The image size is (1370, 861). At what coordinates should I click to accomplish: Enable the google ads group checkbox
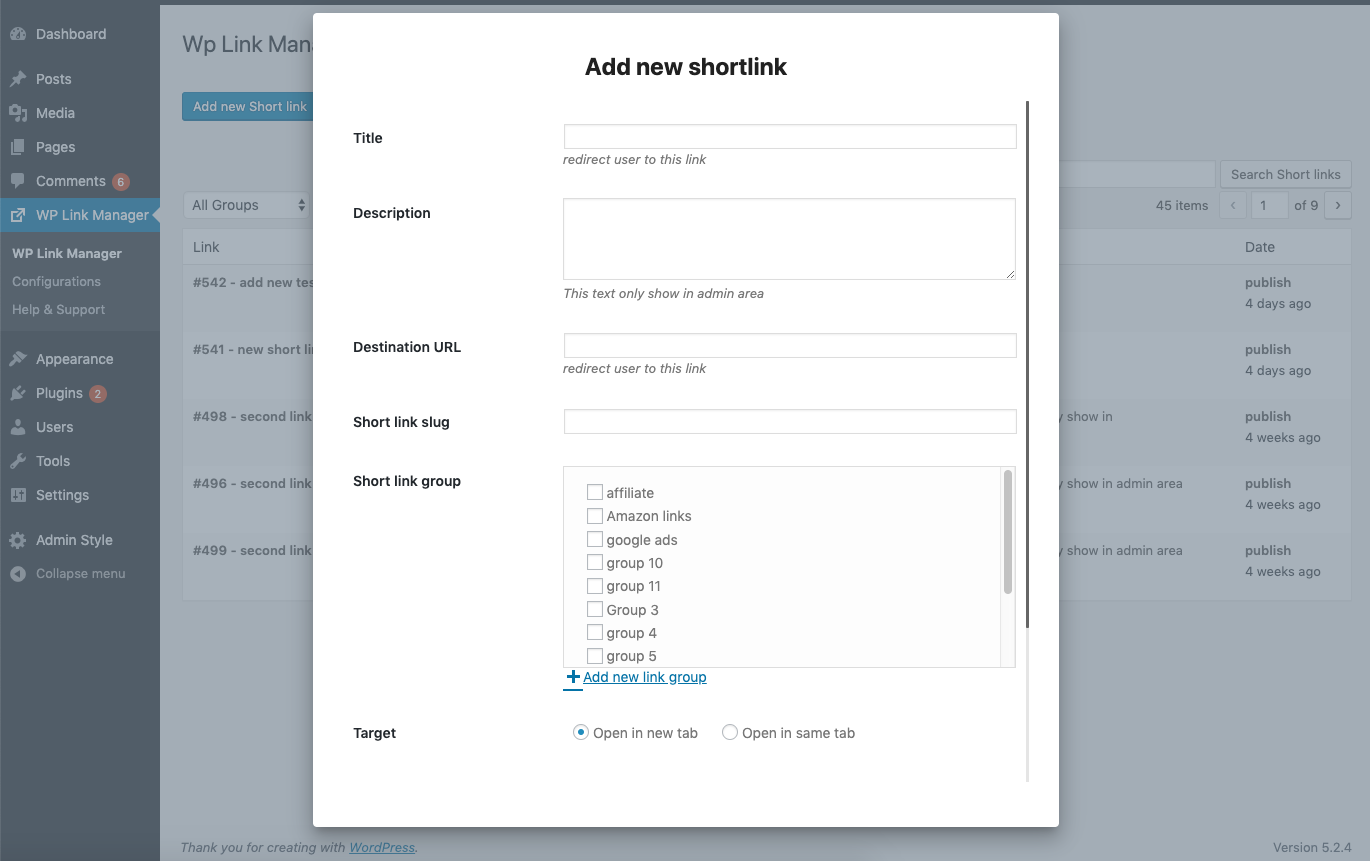pos(595,539)
